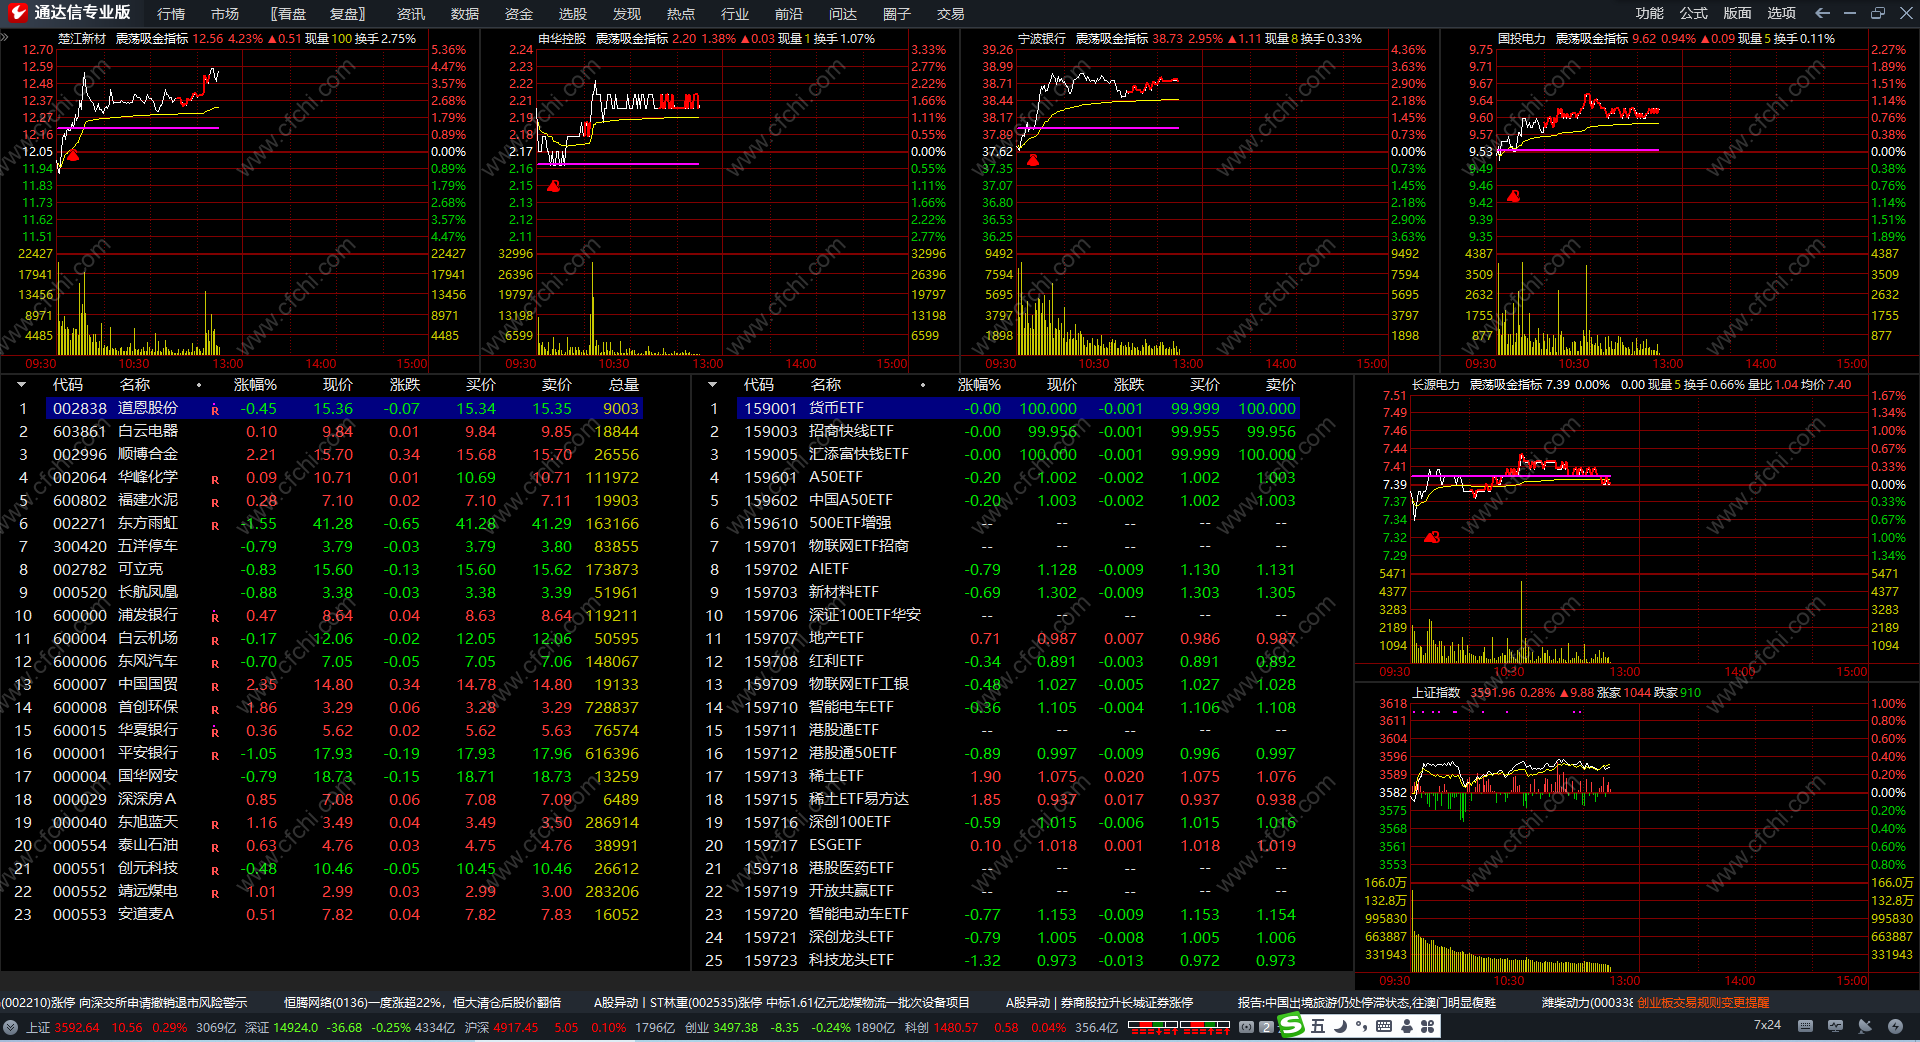Click the back arrow in title bar
1920x1042 pixels.
click(1822, 13)
